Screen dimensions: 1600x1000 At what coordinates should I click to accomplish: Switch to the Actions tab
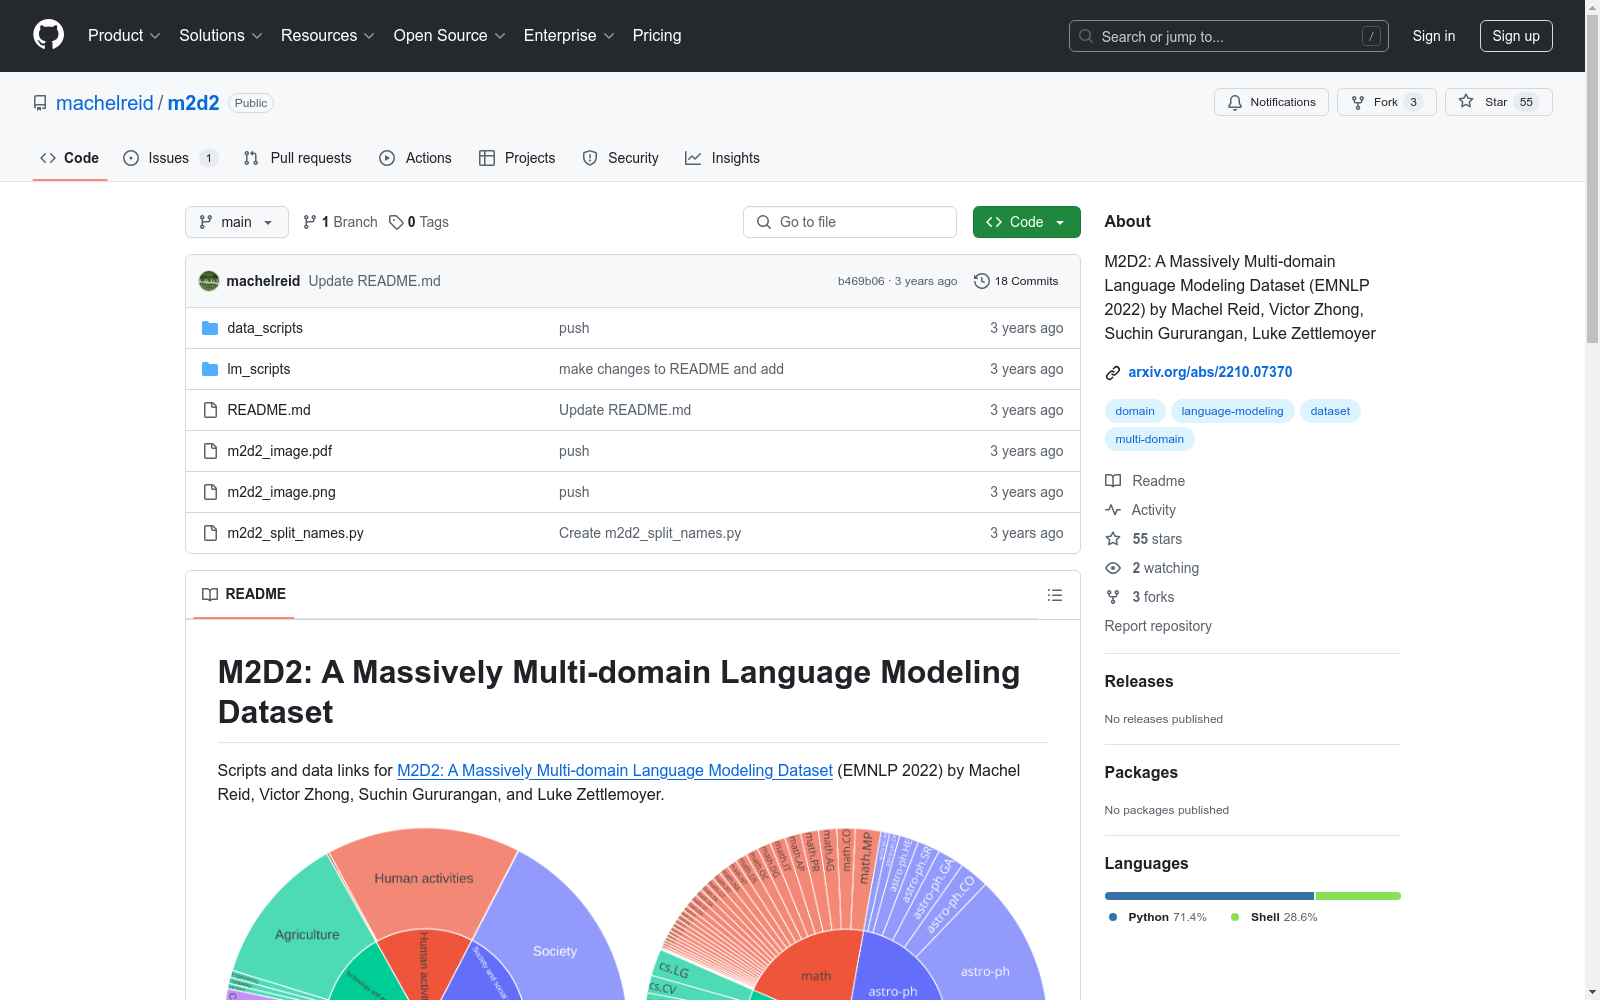(416, 158)
